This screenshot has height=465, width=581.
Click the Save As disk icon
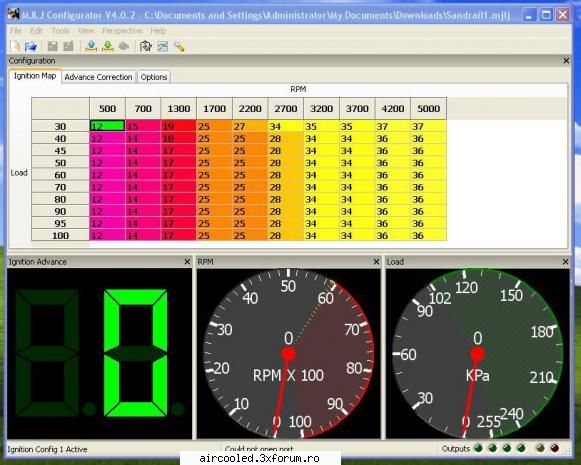point(68,46)
